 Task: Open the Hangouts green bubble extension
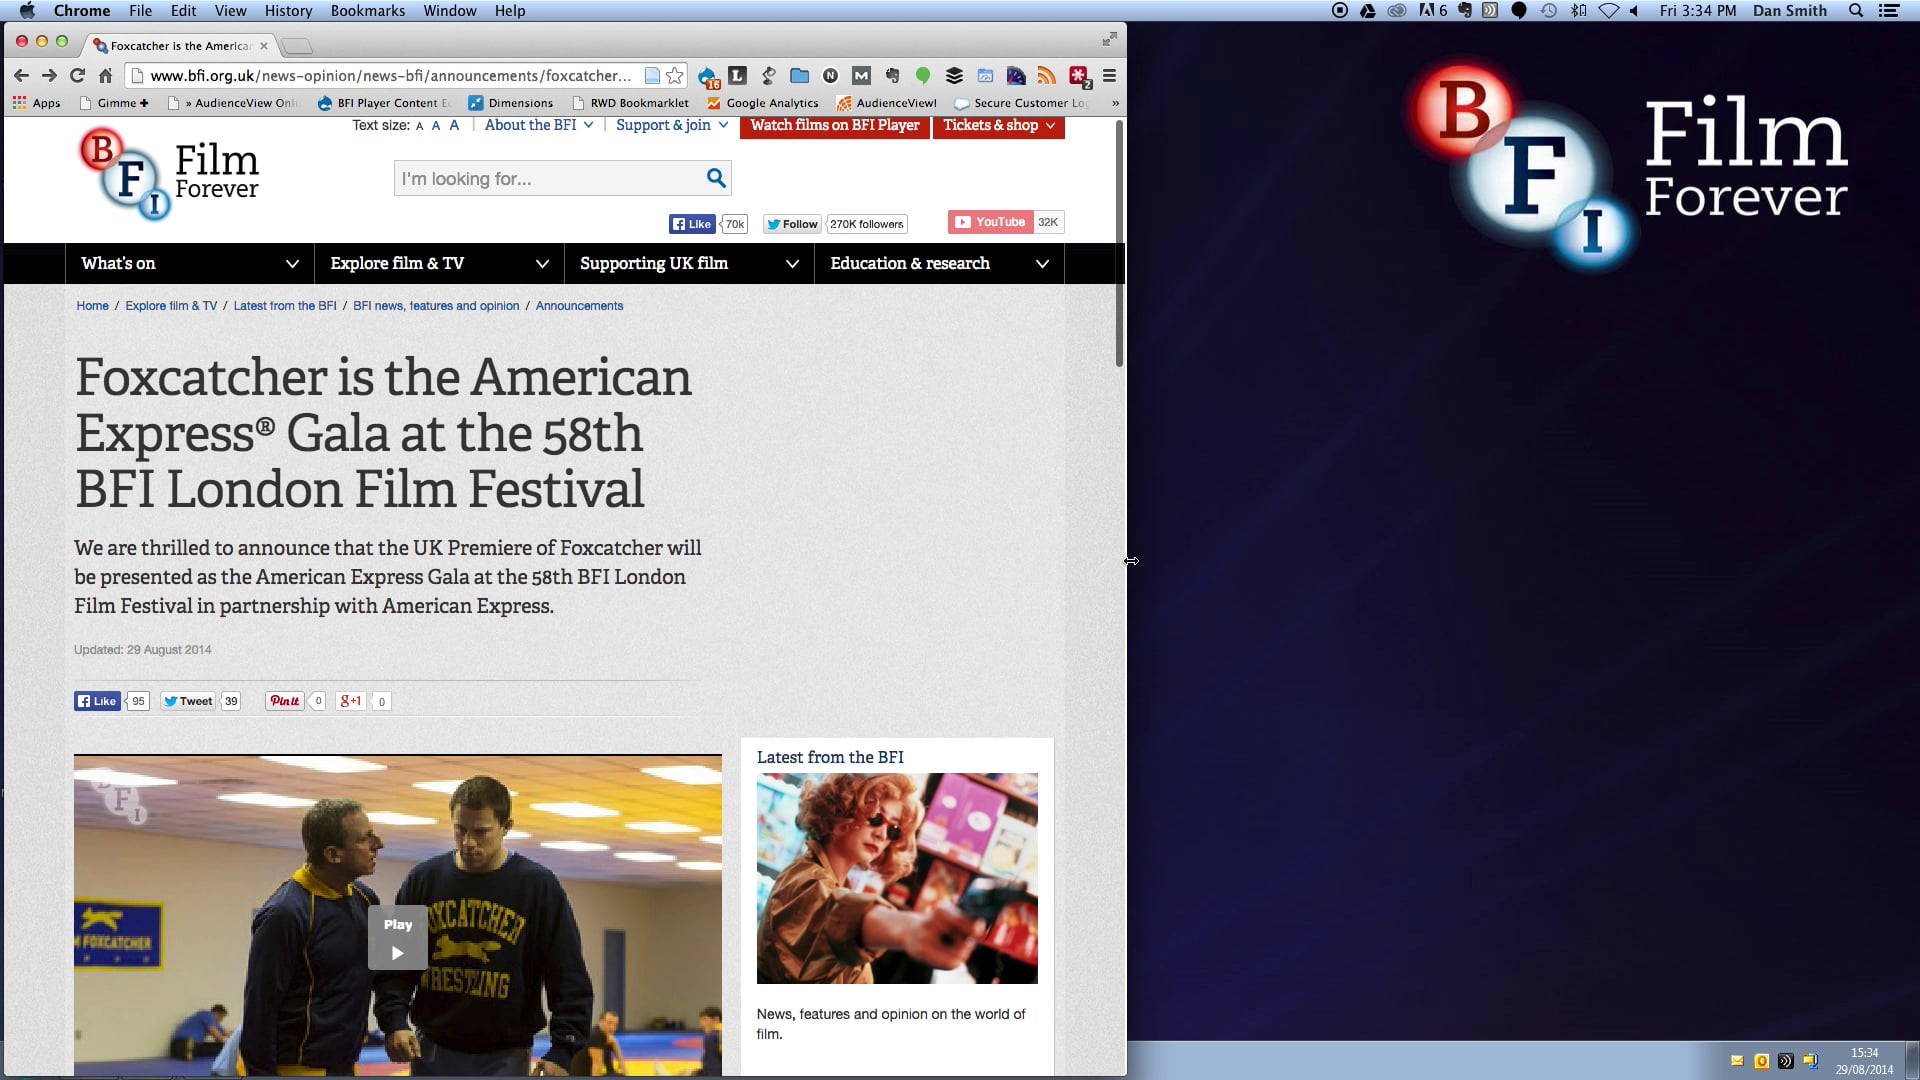coord(923,76)
